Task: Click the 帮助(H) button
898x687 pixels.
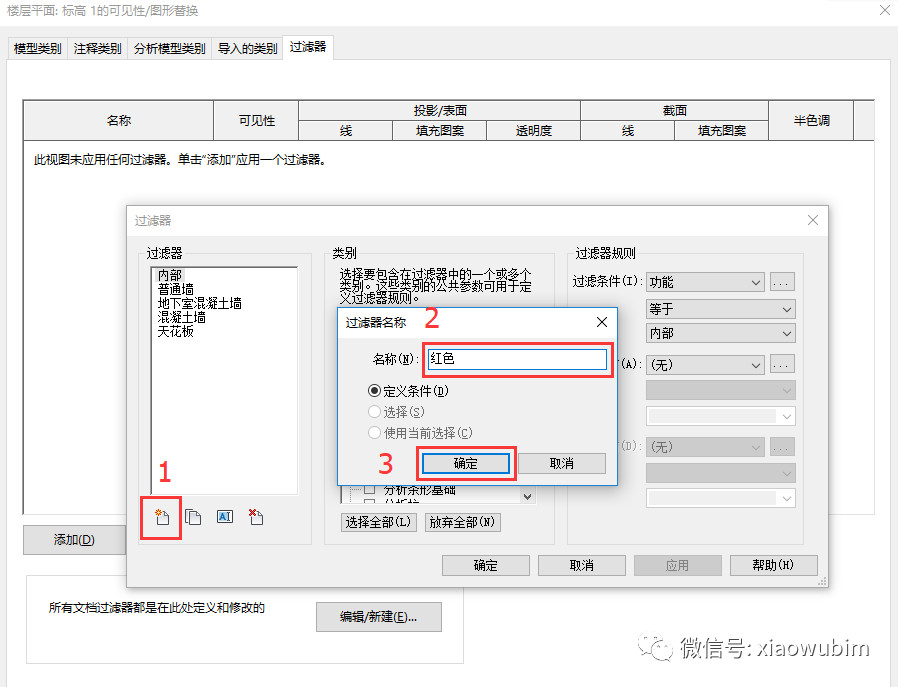Action: [774, 565]
